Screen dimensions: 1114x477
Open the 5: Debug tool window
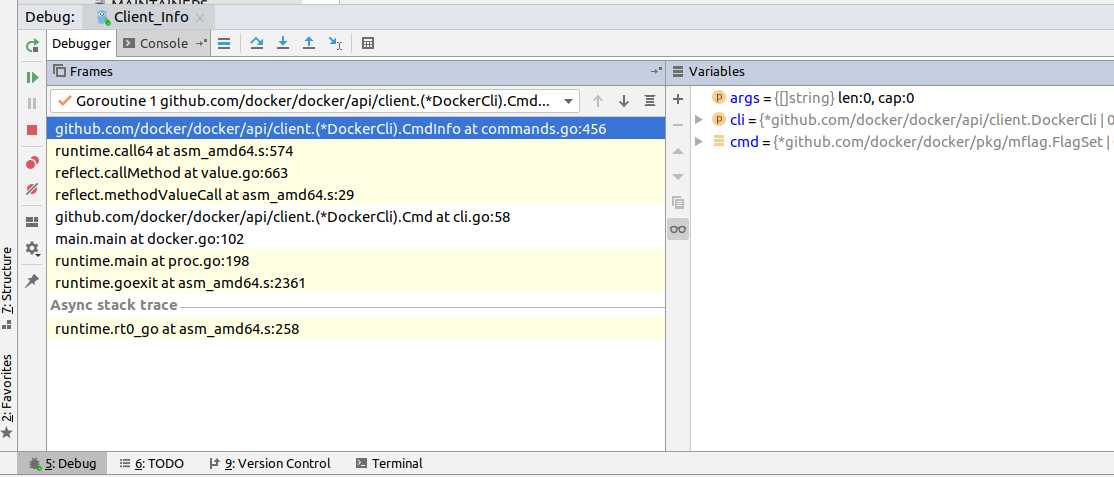(63, 463)
